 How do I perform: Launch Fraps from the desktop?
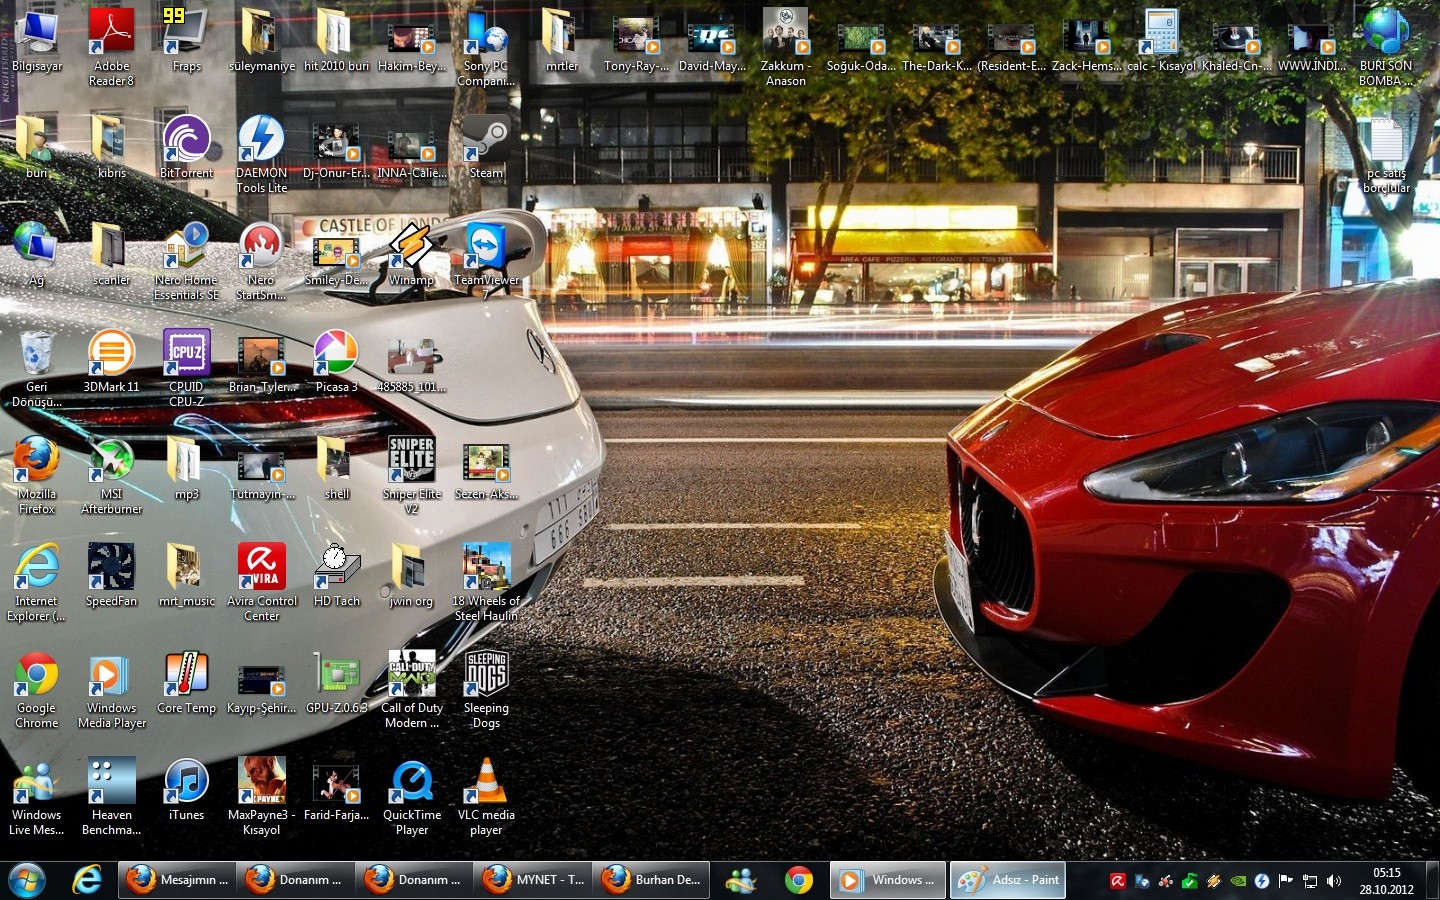point(186,40)
